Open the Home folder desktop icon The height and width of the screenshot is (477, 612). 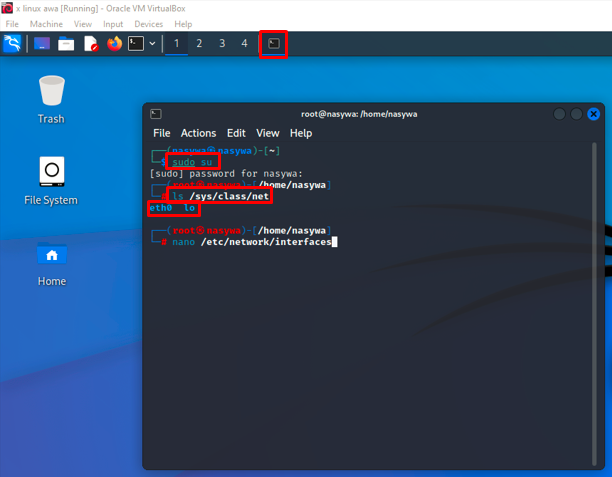pyautogui.click(x=52, y=264)
